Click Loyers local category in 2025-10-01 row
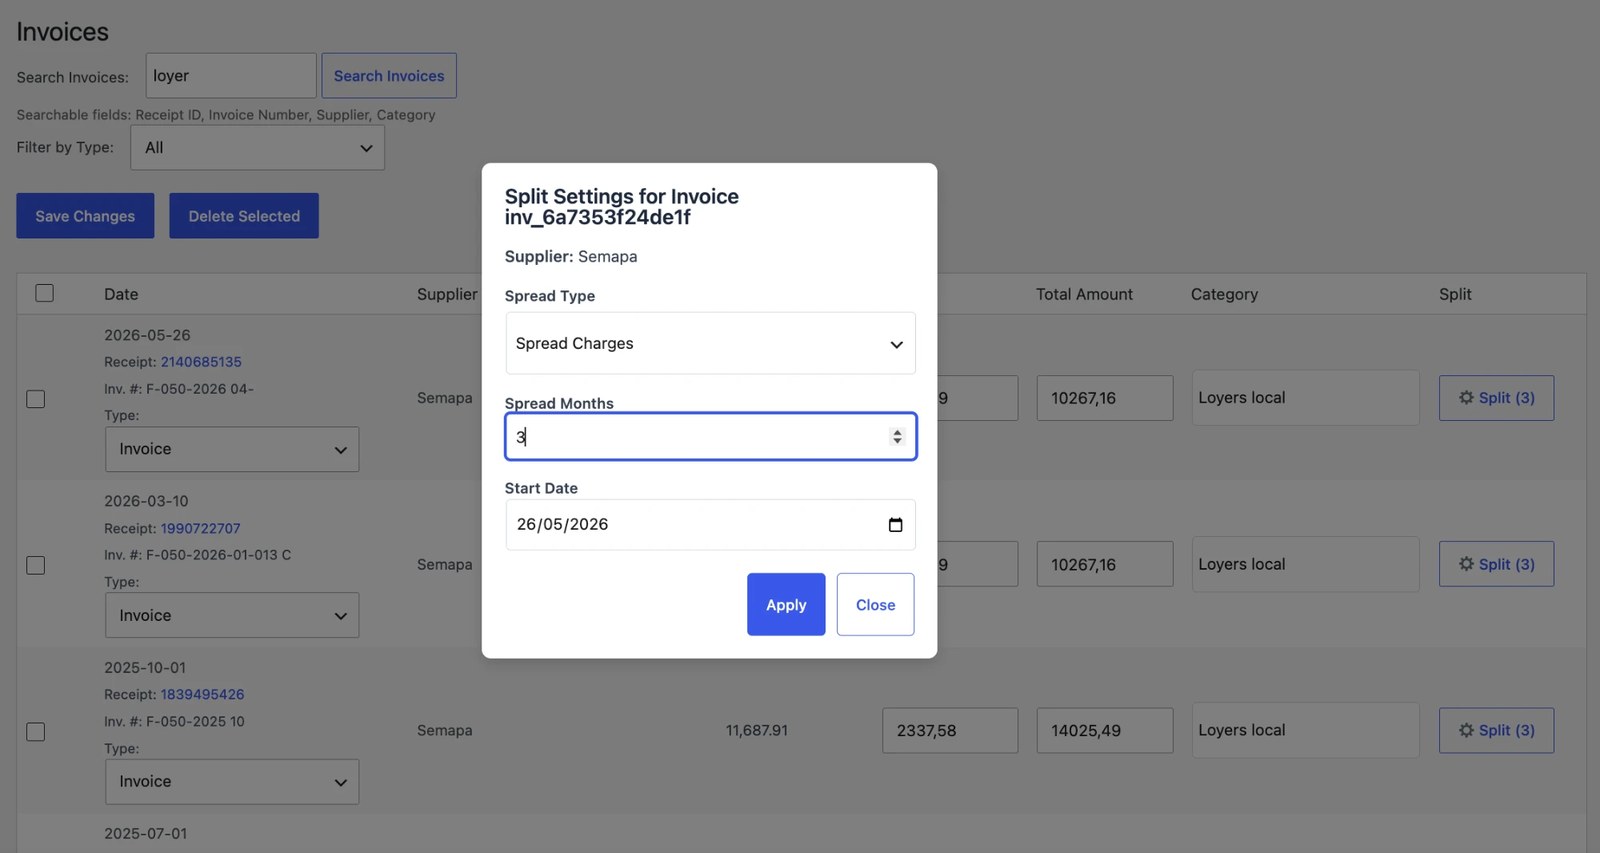1600x853 pixels. pos(1305,730)
